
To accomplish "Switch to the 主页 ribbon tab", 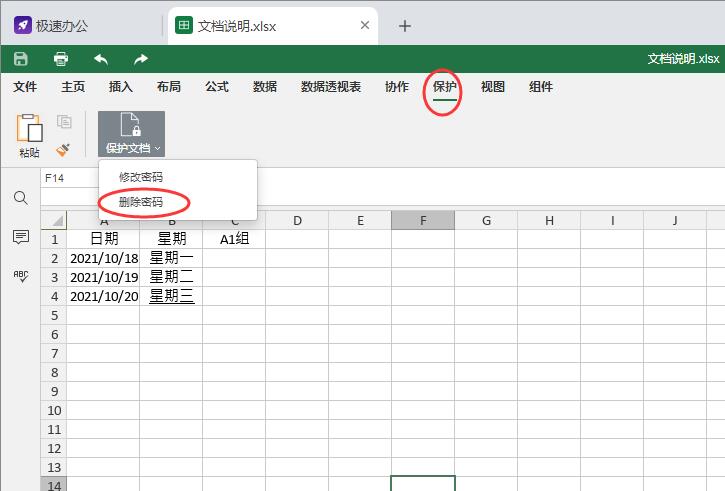I will (73, 86).
